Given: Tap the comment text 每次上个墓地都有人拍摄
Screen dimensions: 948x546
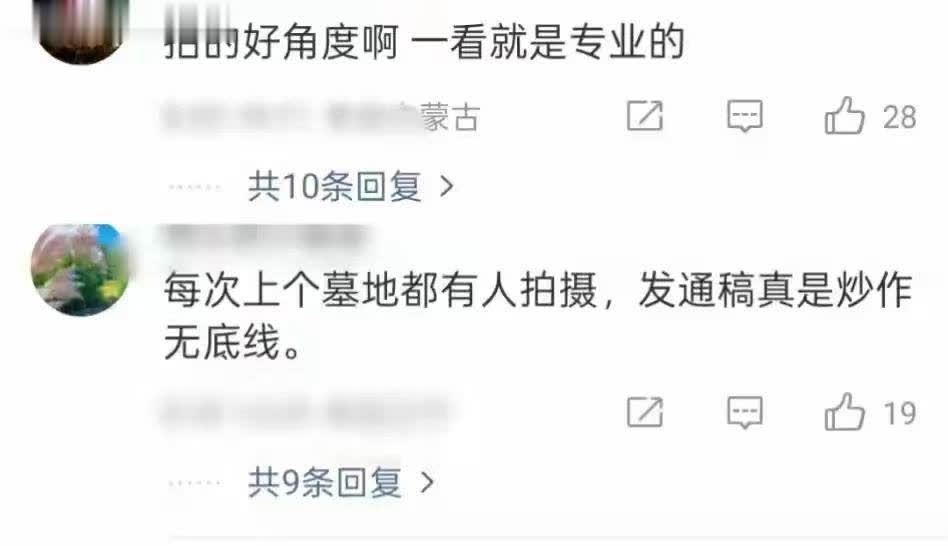Looking at the screenshot, I should pyautogui.click(x=380, y=290).
